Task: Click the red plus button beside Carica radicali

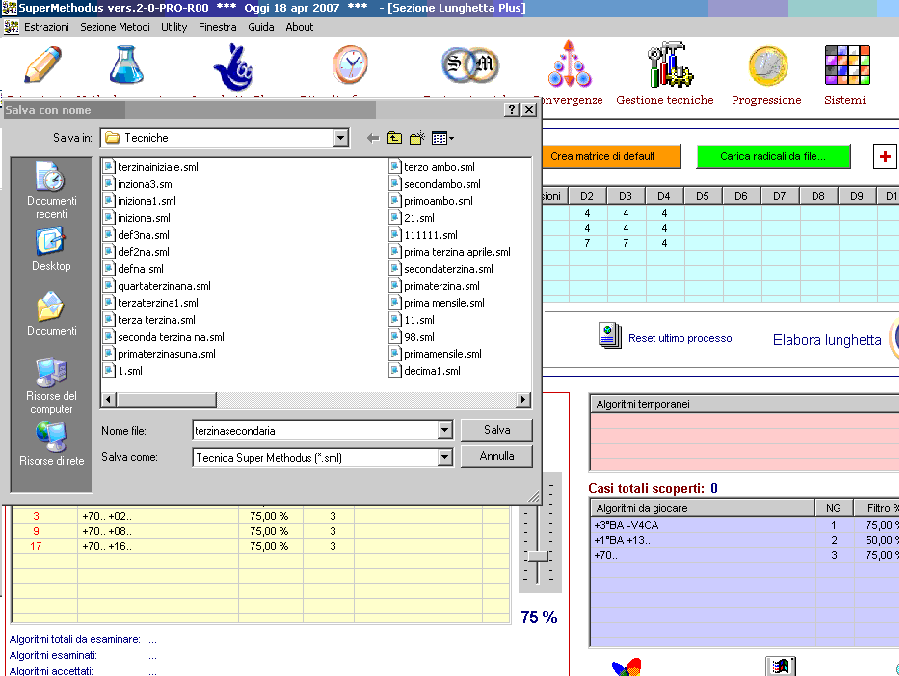Action: [x=885, y=157]
